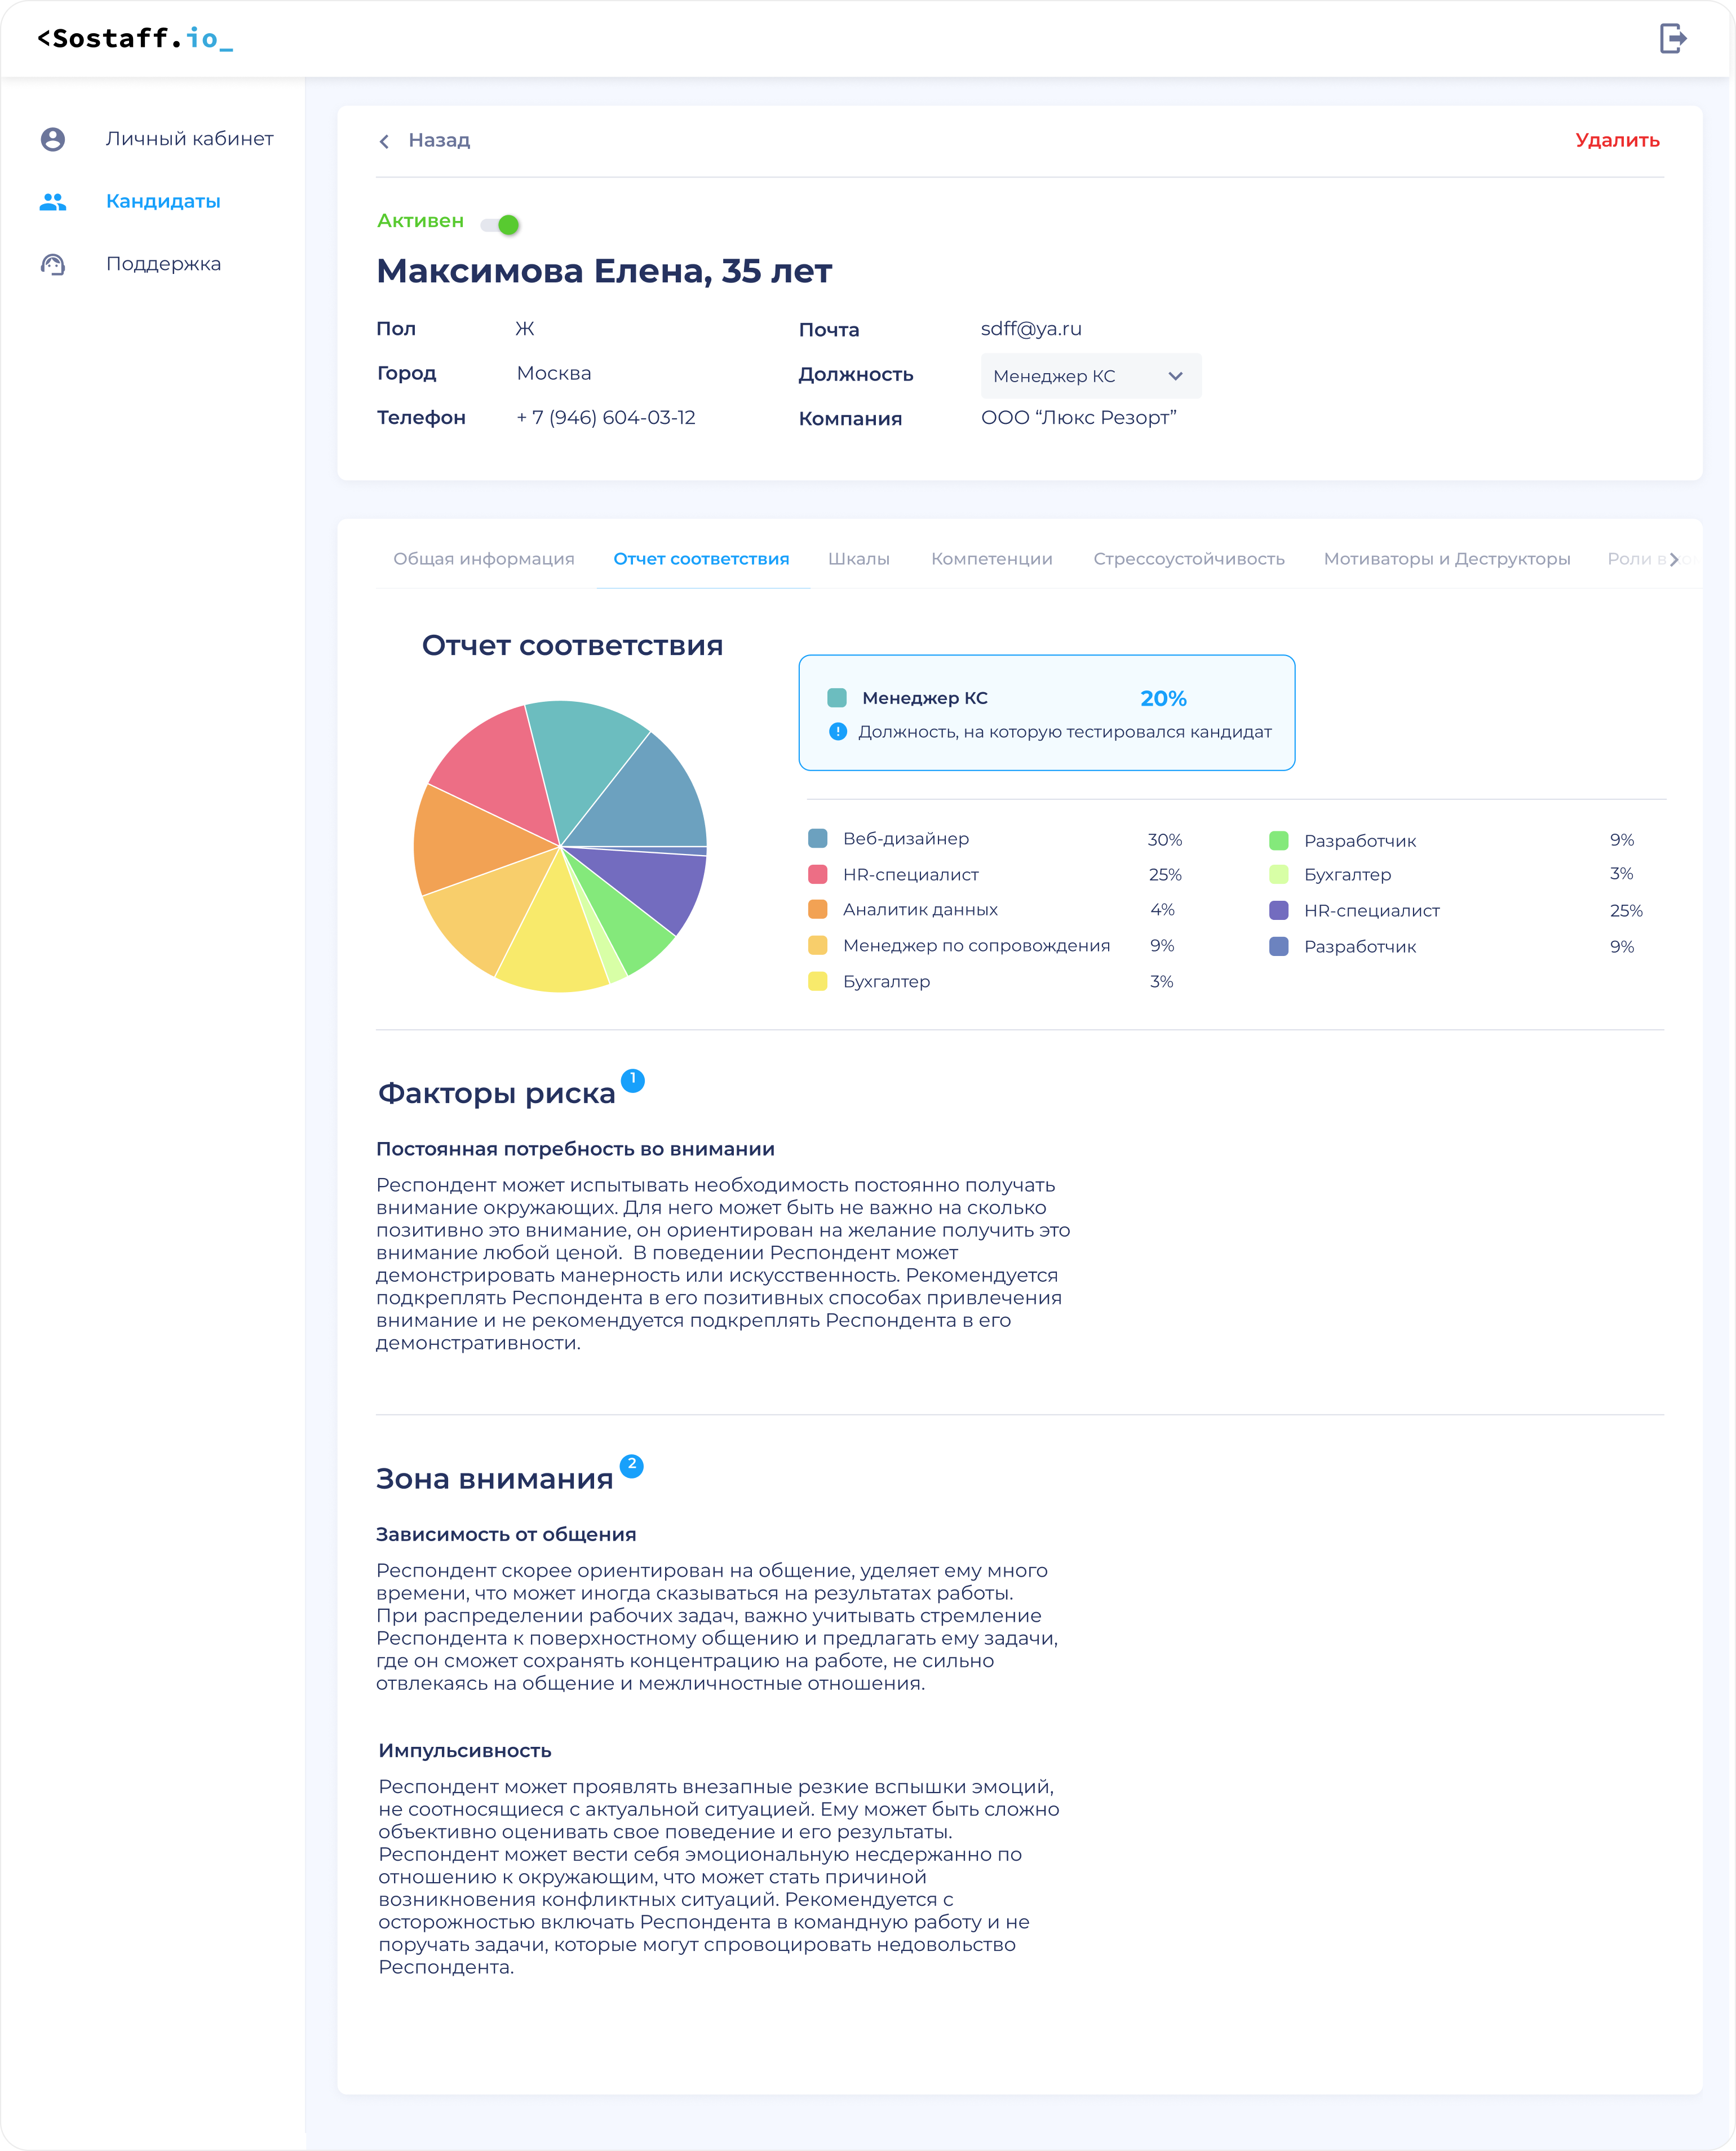Viewport: 1736px width, 2151px height.
Task: Click Постоянная потребность во внимании heading
Action: 576,1150
